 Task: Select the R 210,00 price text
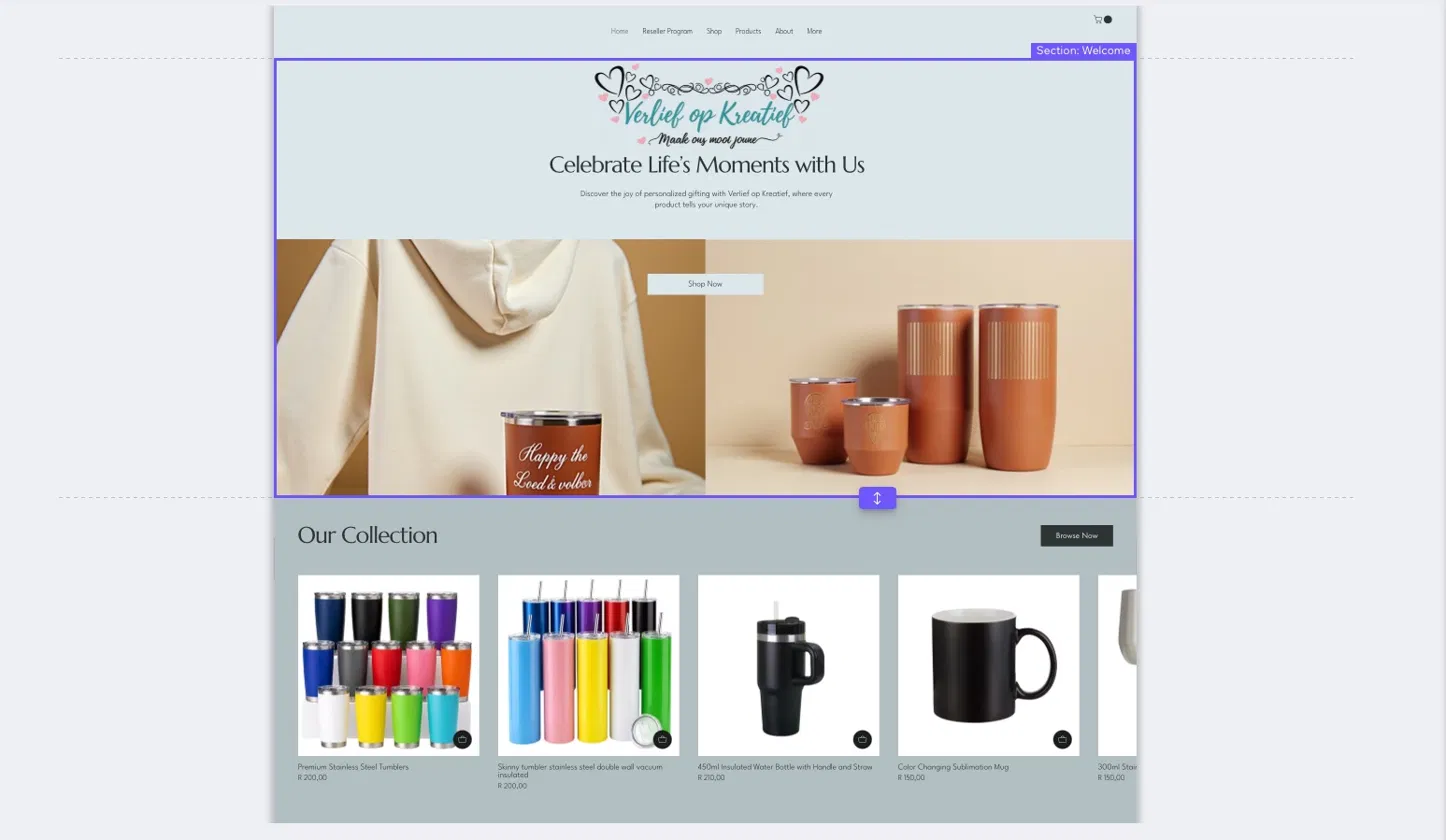pyautogui.click(x=711, y=778)
